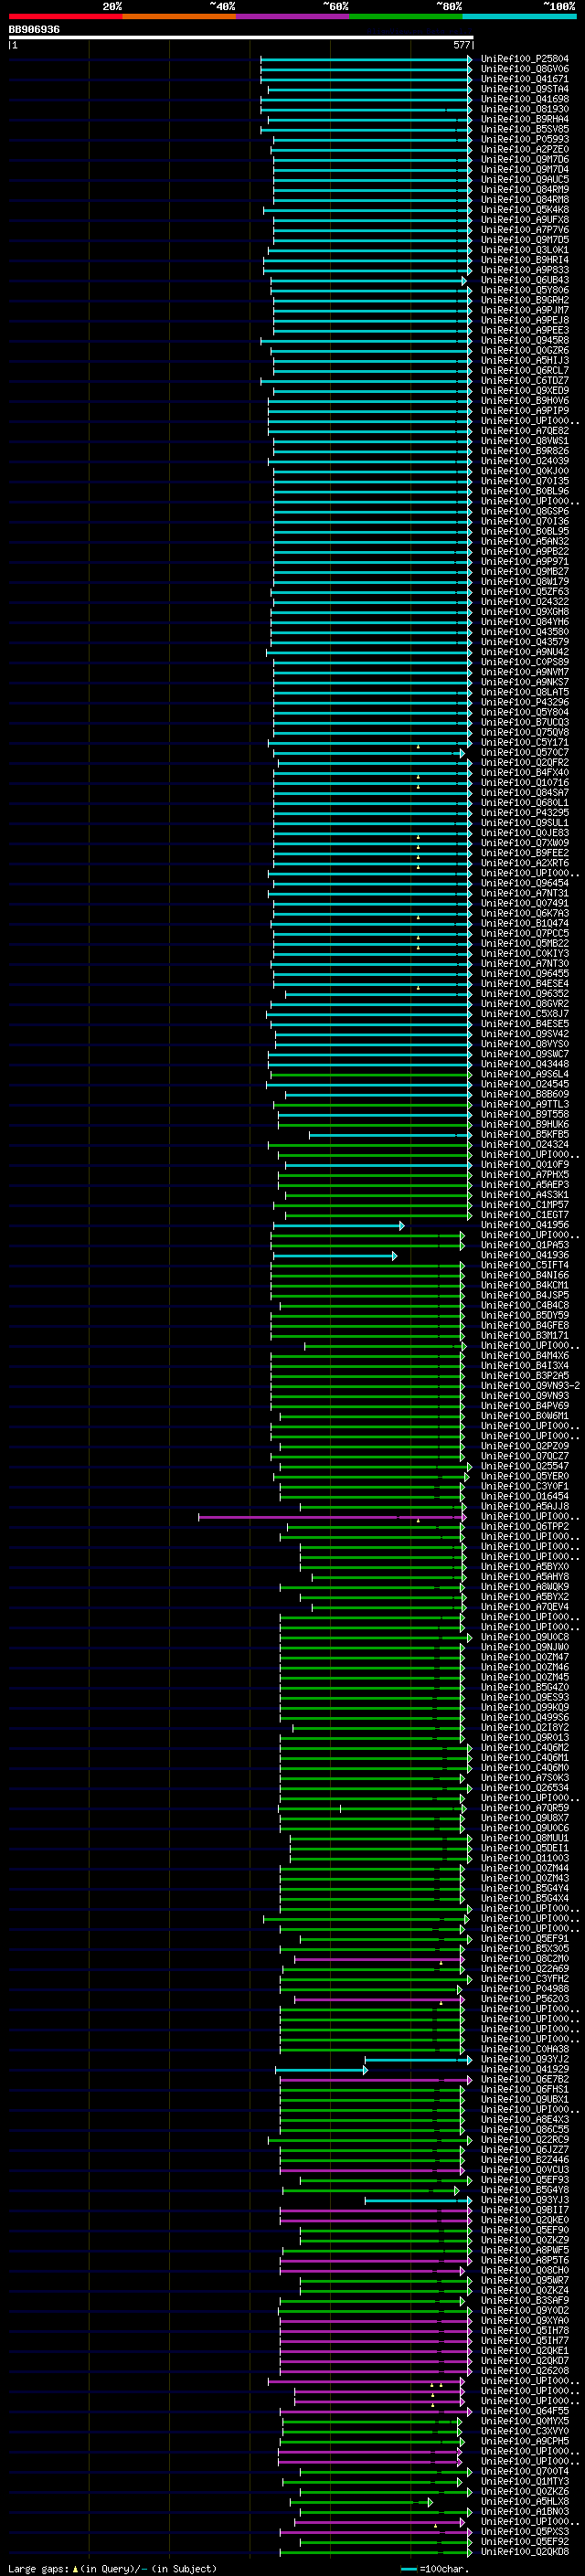
Task: Click hit label UniRef100_B3SAF9
Action: pyautogui.click(x=525, y=2300)
